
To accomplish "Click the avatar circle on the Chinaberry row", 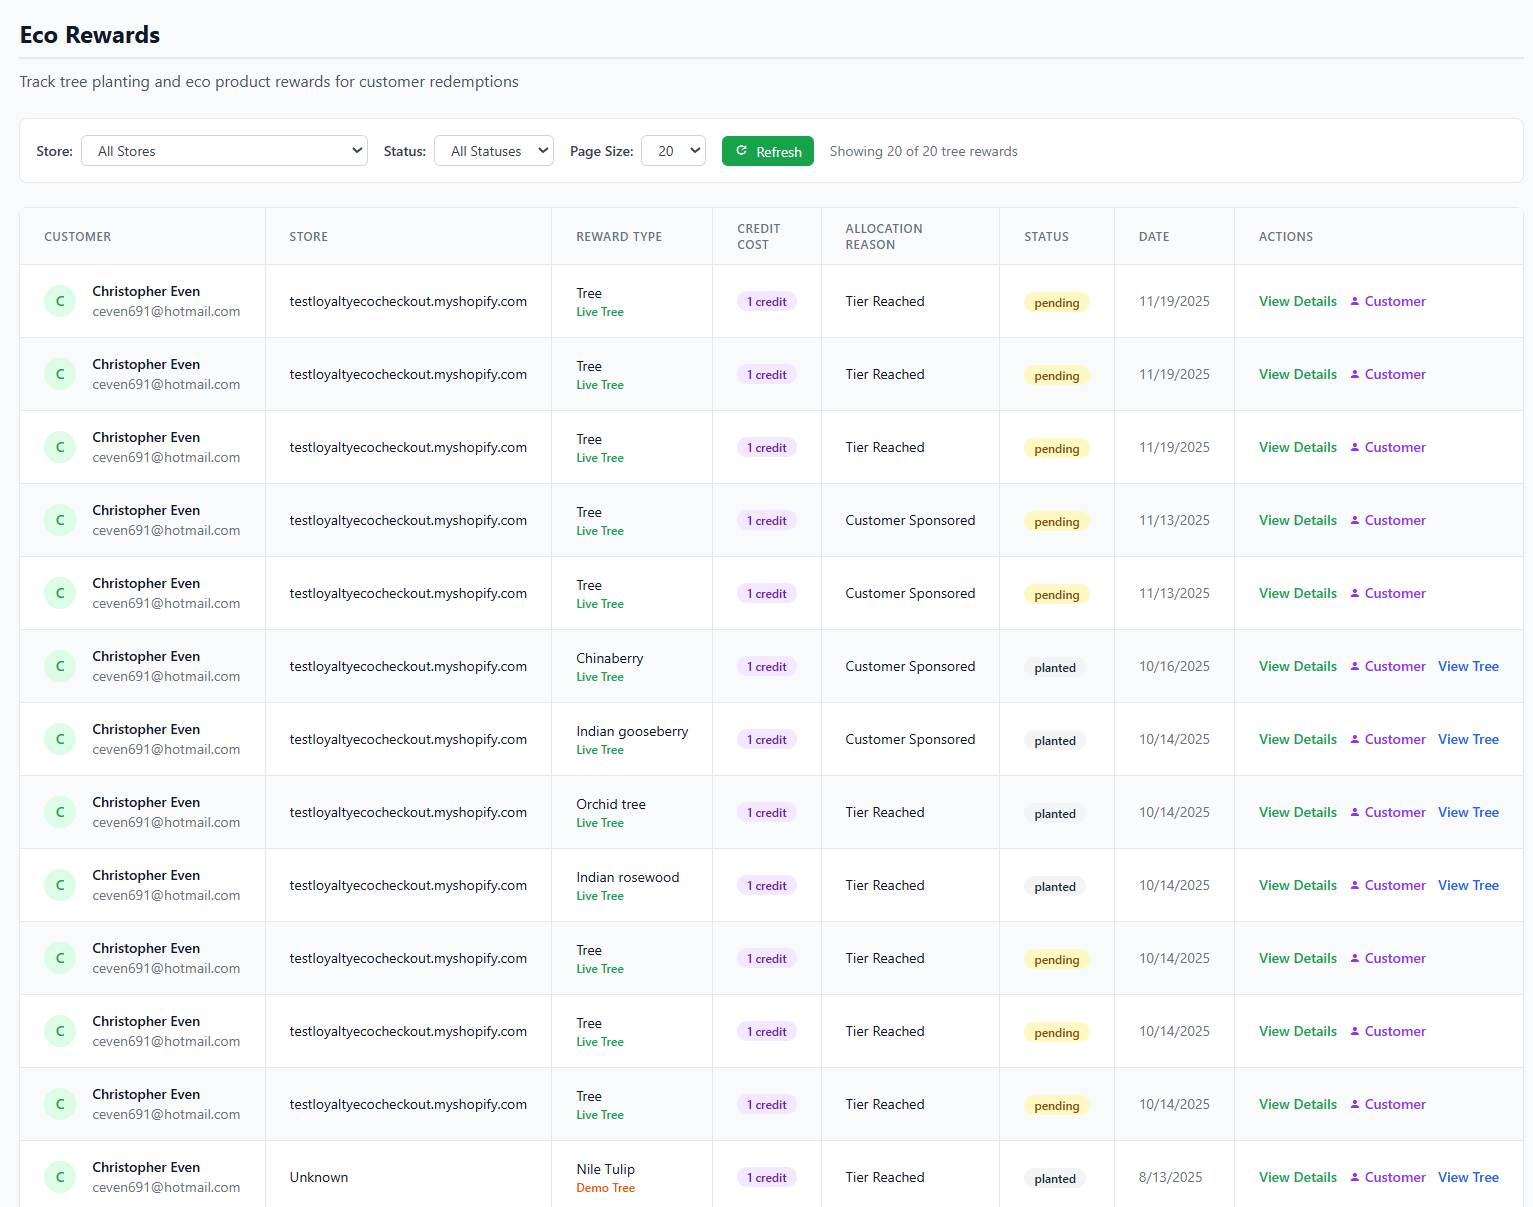I will tap(60, 666).
